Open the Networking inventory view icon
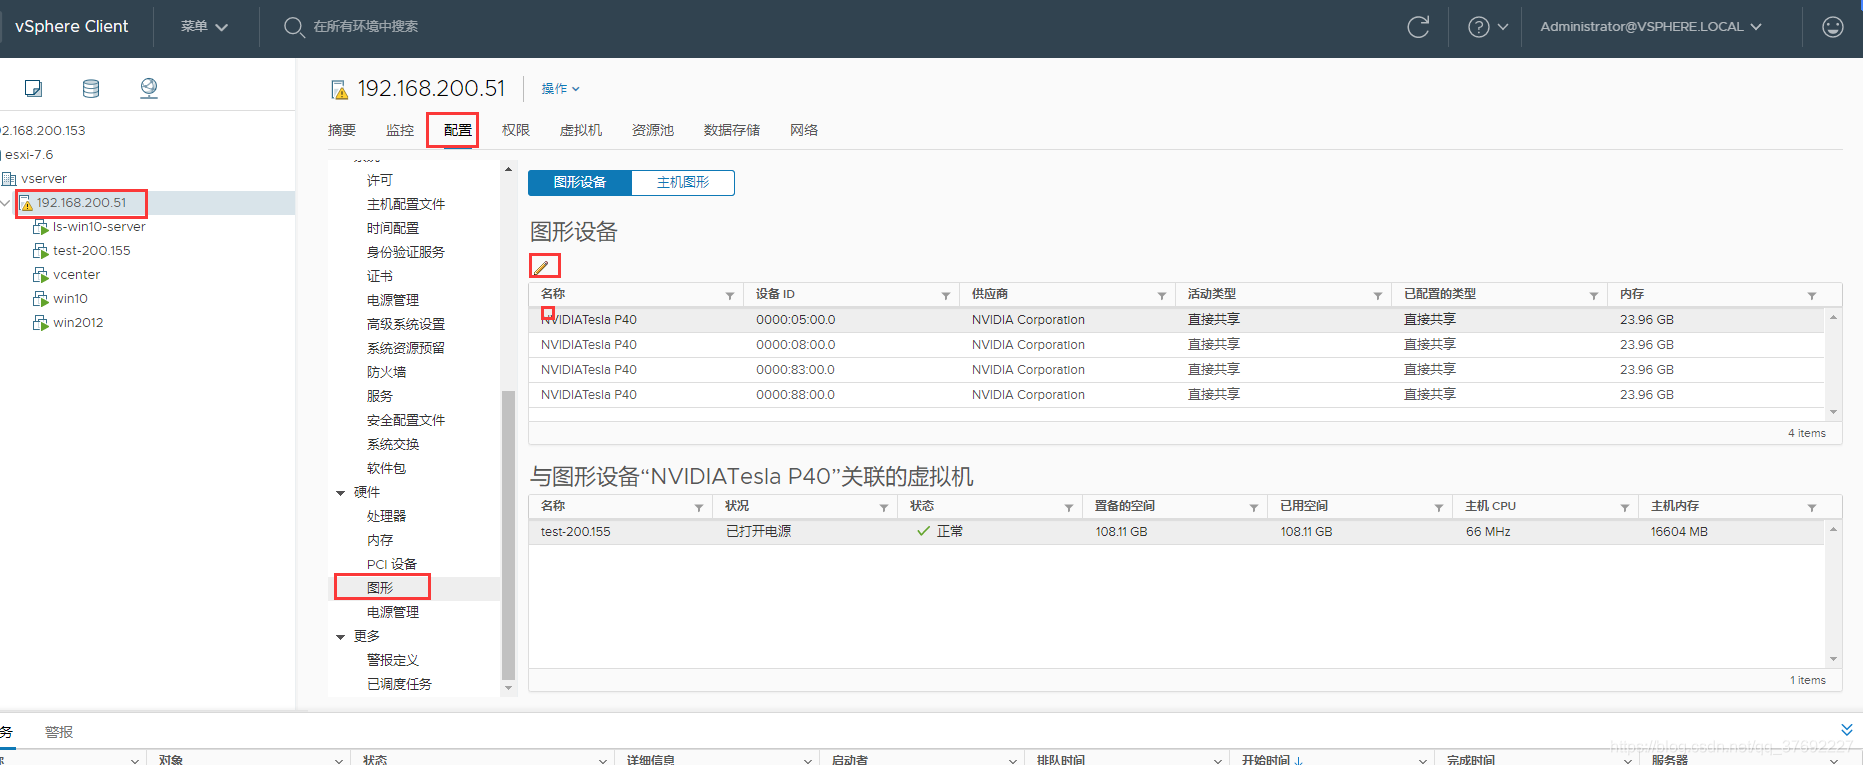Image resolution: width=1863 pixels, height=765 pixels. coord(149,88)
